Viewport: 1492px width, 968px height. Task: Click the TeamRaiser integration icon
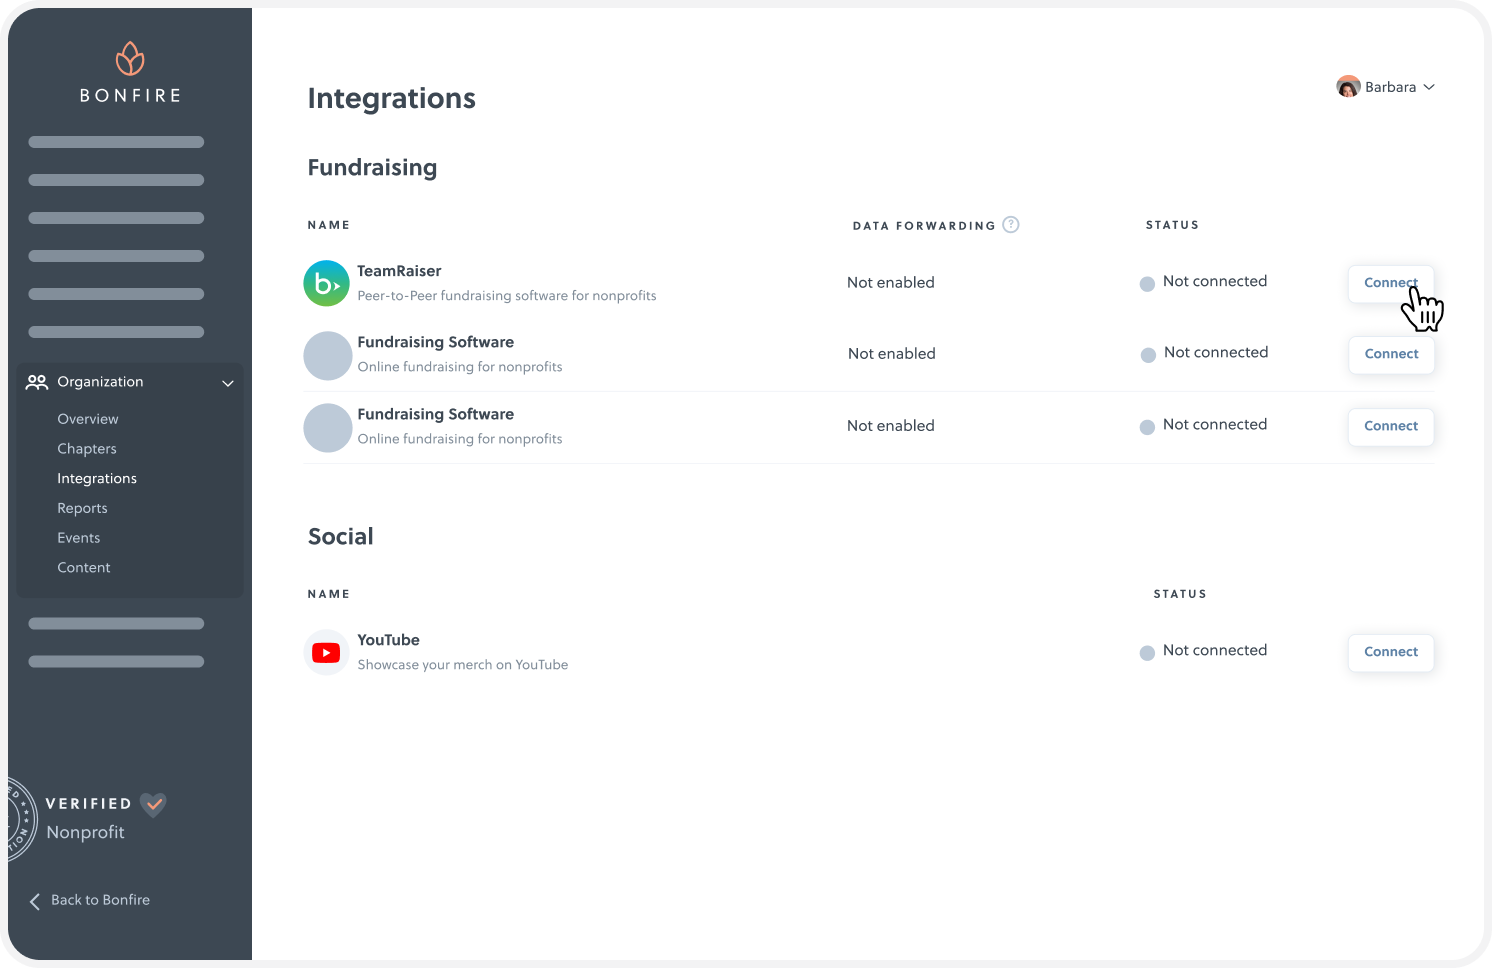pyautogui.click(x=326, y=283)
